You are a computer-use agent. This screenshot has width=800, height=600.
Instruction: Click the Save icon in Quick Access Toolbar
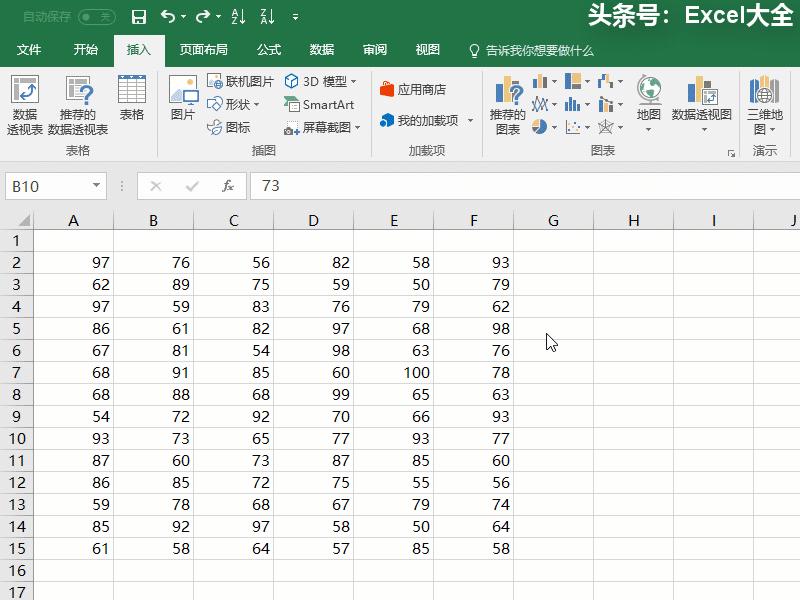point(138,16)
